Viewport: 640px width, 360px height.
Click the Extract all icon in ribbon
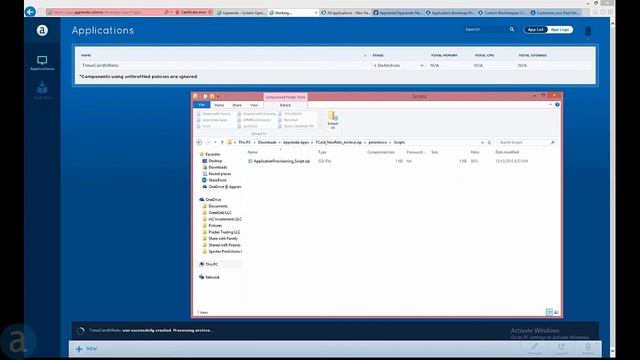[333, 120]
